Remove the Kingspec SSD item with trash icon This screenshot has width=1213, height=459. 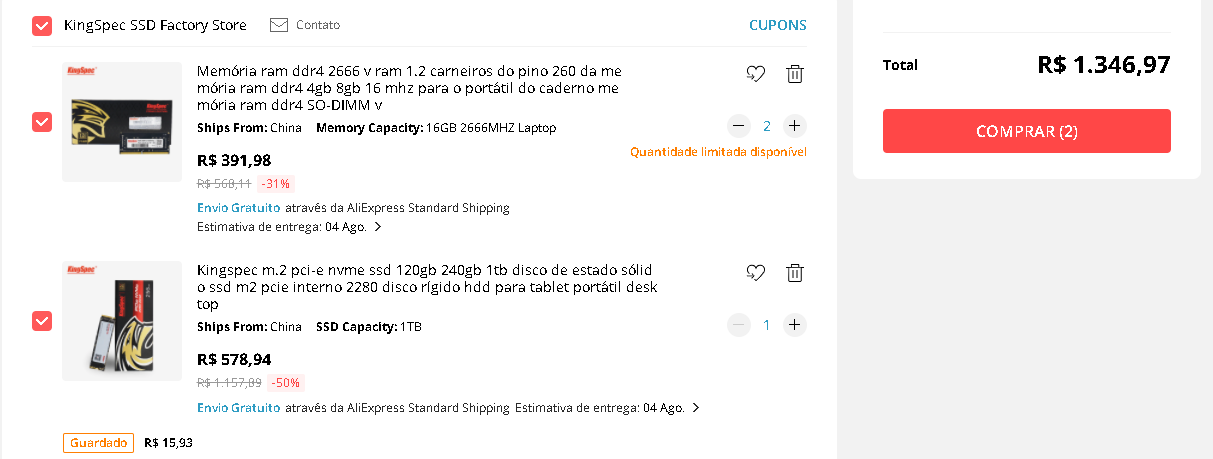click(794, 272)
